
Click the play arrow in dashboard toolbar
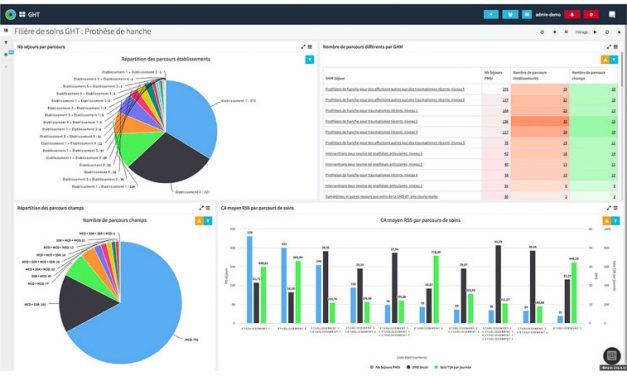[x=595, y=32]
